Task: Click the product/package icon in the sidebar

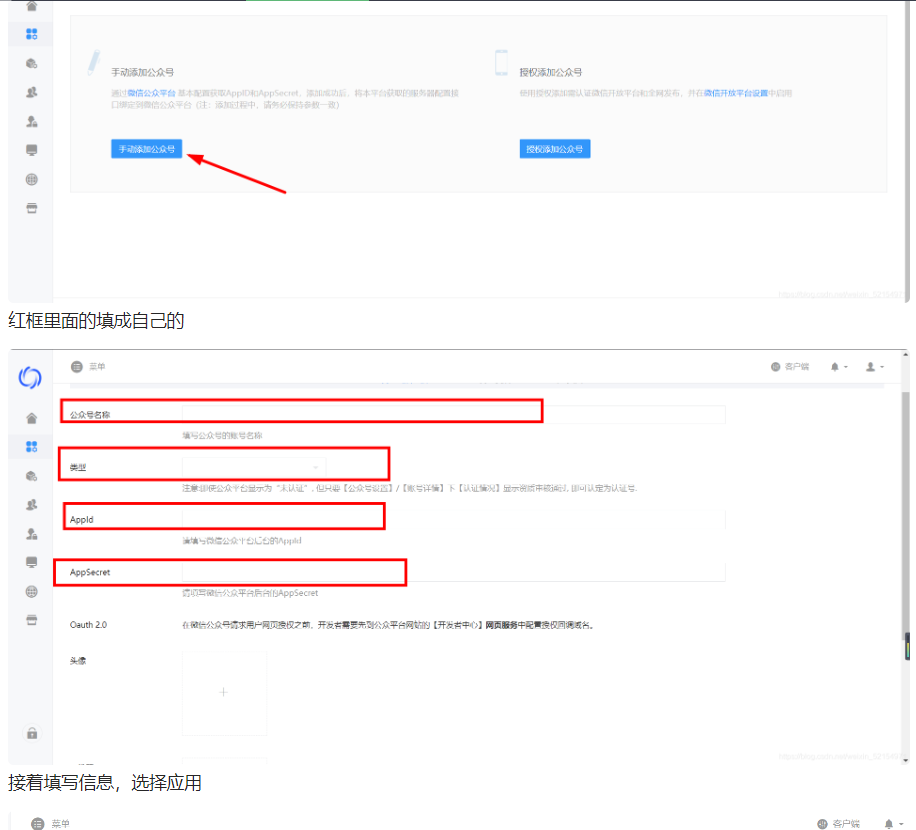Action: 30,62
